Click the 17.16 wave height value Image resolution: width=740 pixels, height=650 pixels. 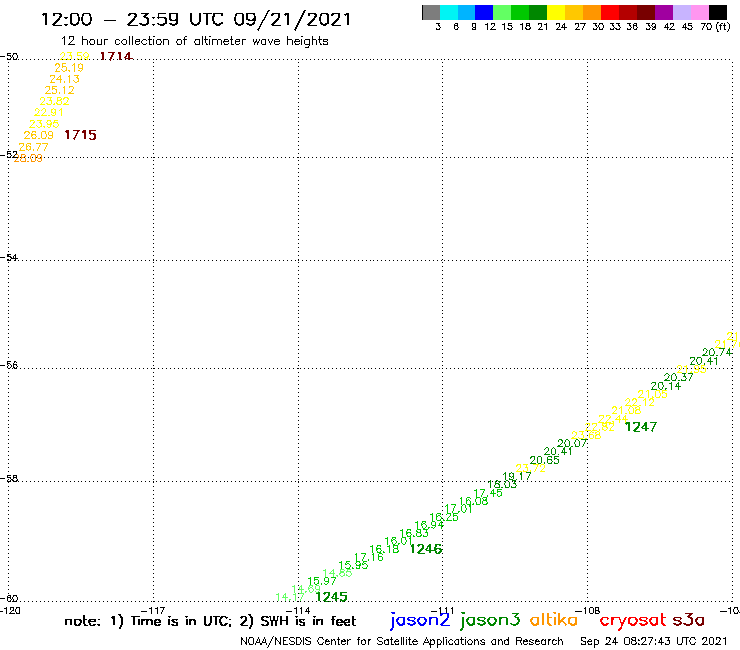[x=369, y=557]
